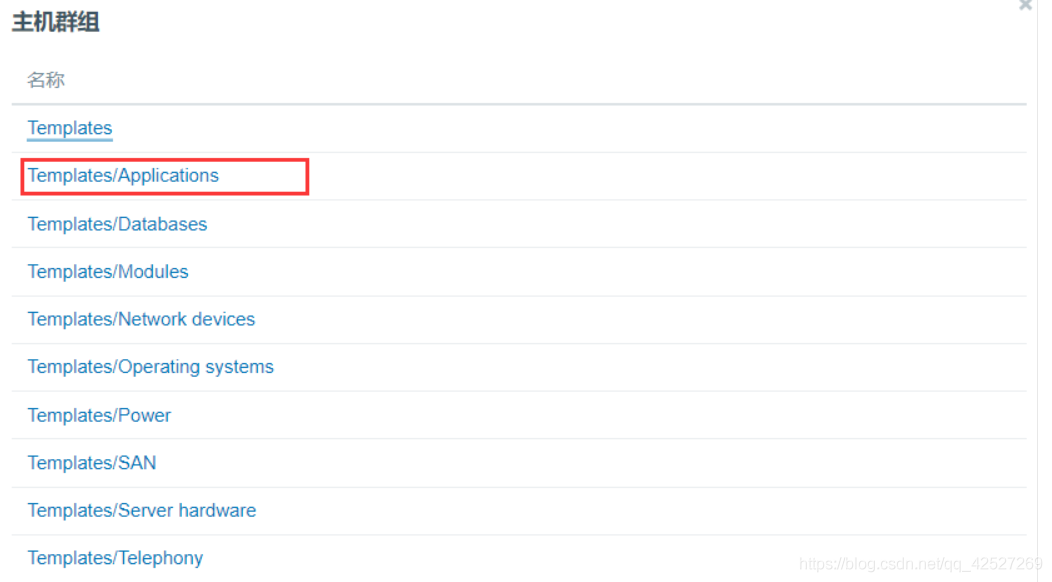This screenshot has width=1052, height=582.
Task: Click the Templates/SAN link
Action: pos(92,463)
